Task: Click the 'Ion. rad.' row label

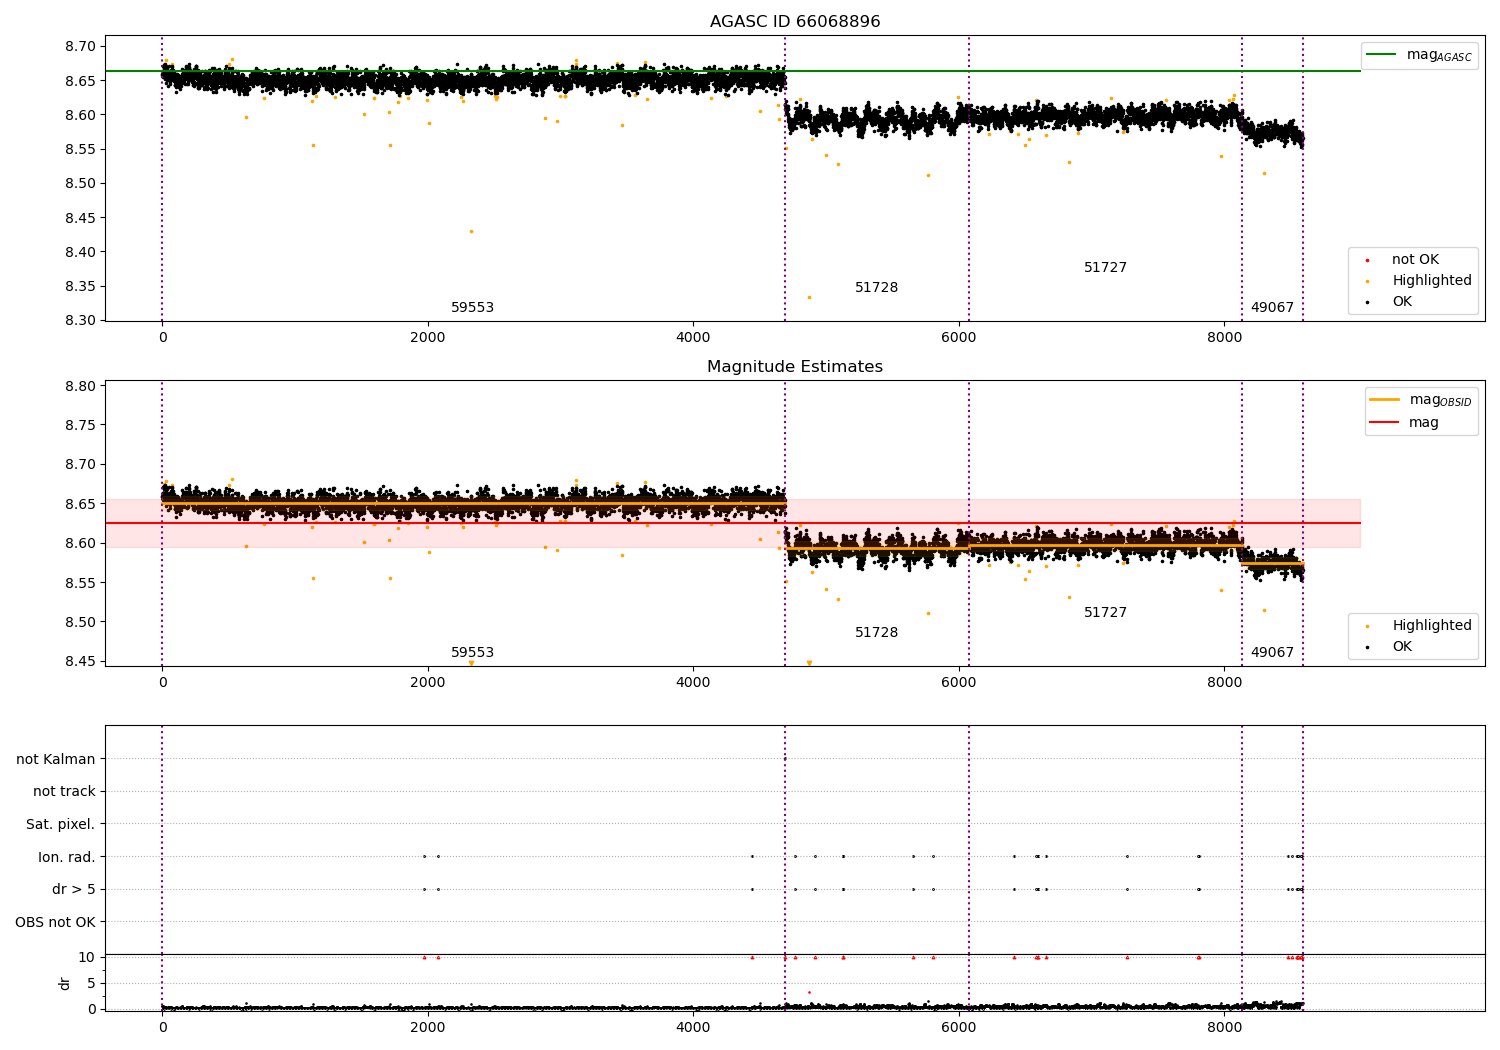Action: click(67, 857)
